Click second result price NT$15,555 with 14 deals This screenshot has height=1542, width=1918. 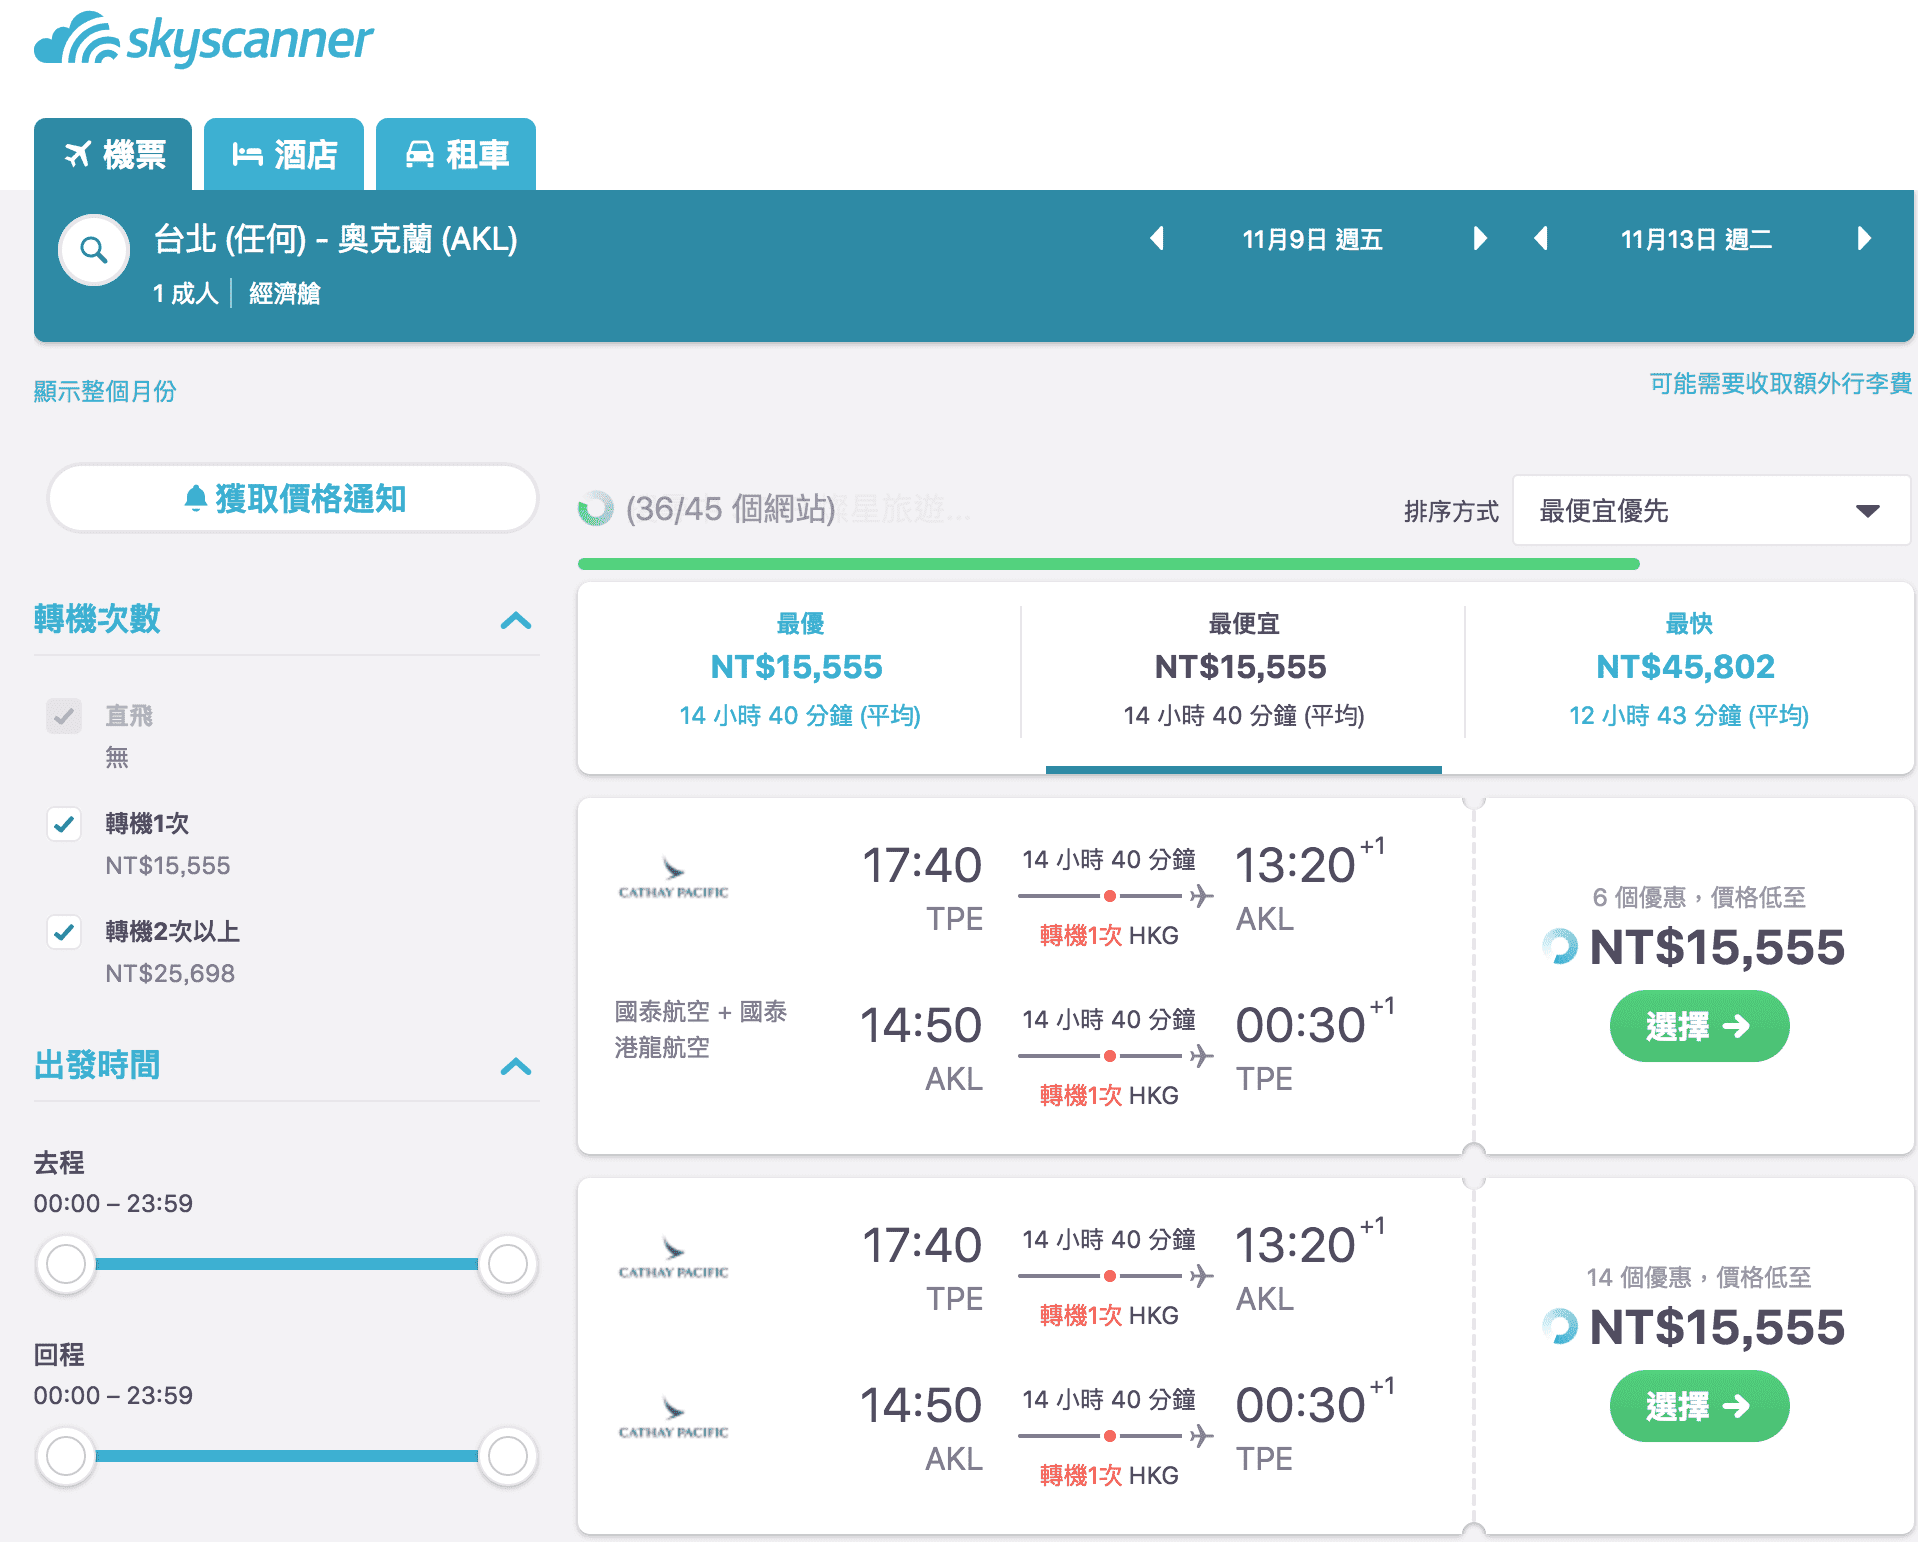pyautogui.click(x=1716, y=1327)
